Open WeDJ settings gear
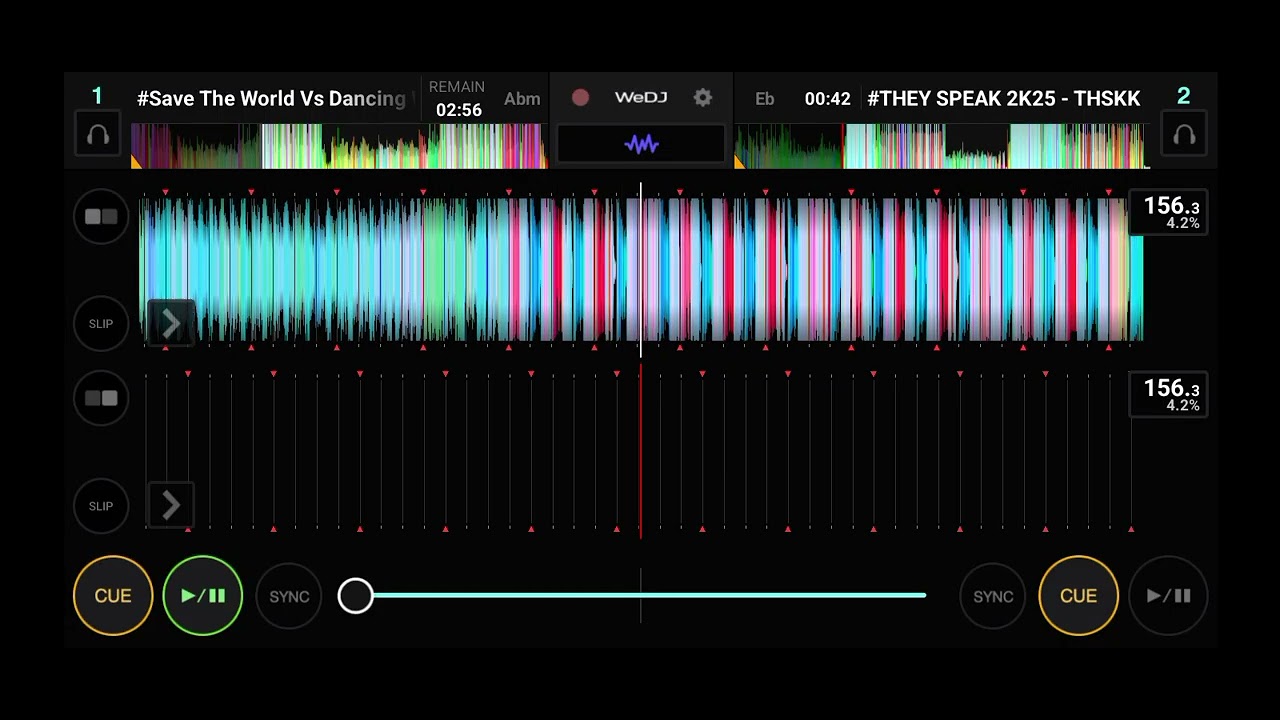The height and width of the screenshot is (720, 1280). point(703,97)
